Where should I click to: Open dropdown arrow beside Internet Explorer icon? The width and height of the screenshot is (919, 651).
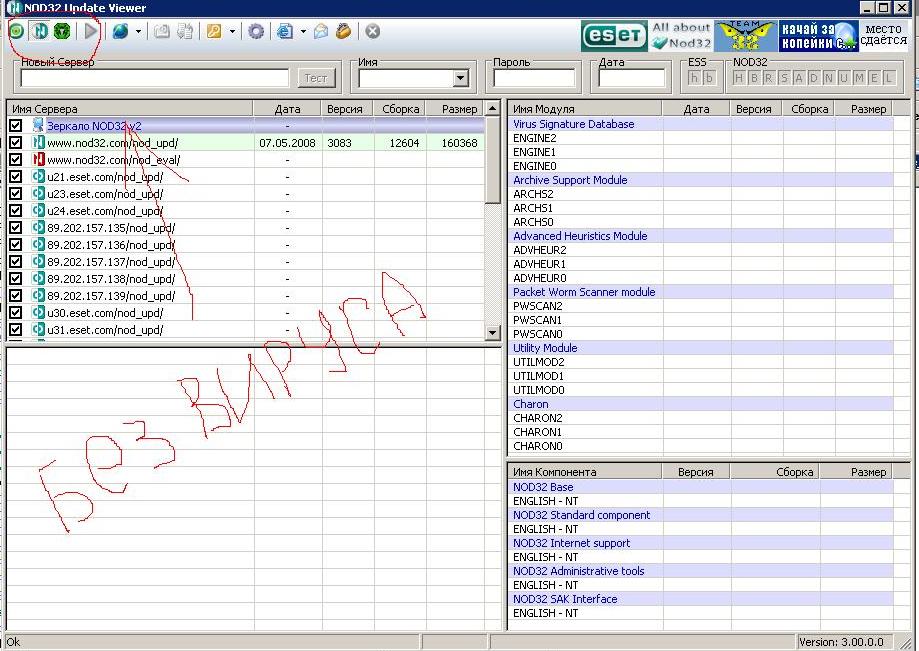point(303,31)
